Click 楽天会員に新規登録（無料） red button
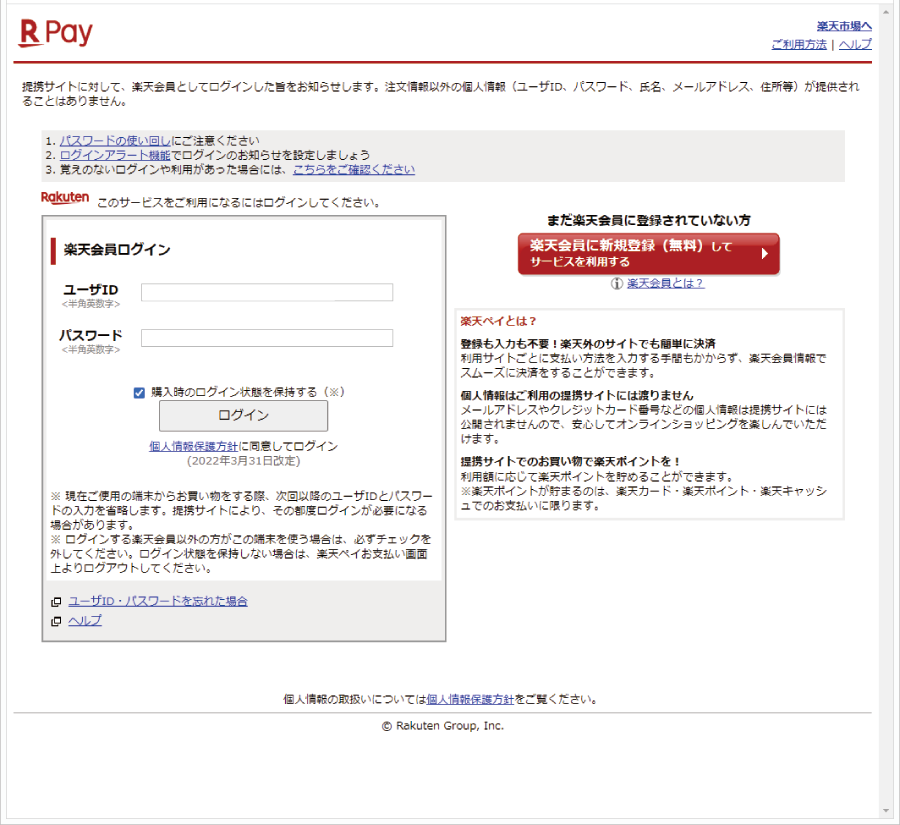 (649, 254)
